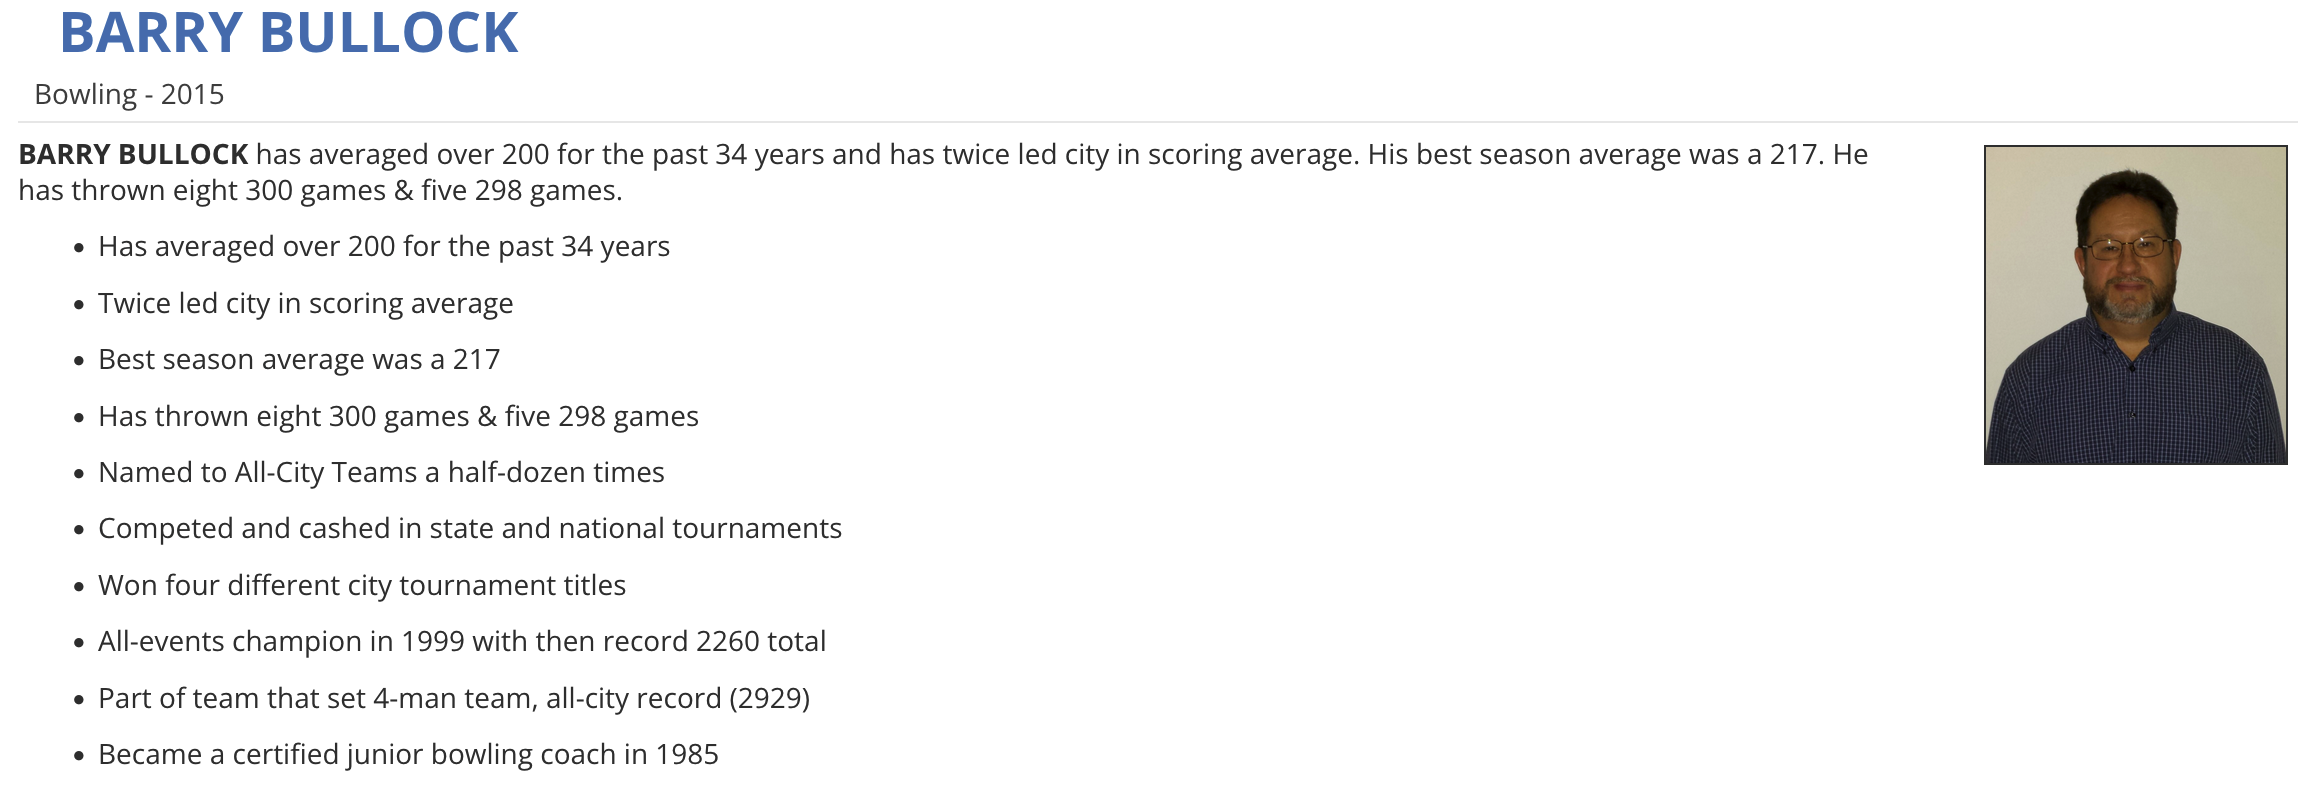Click the bullet "Has thrown eight 300 games"
Image resolution: width=2308 pixels, height=802 pixels.
coord(397,416)
